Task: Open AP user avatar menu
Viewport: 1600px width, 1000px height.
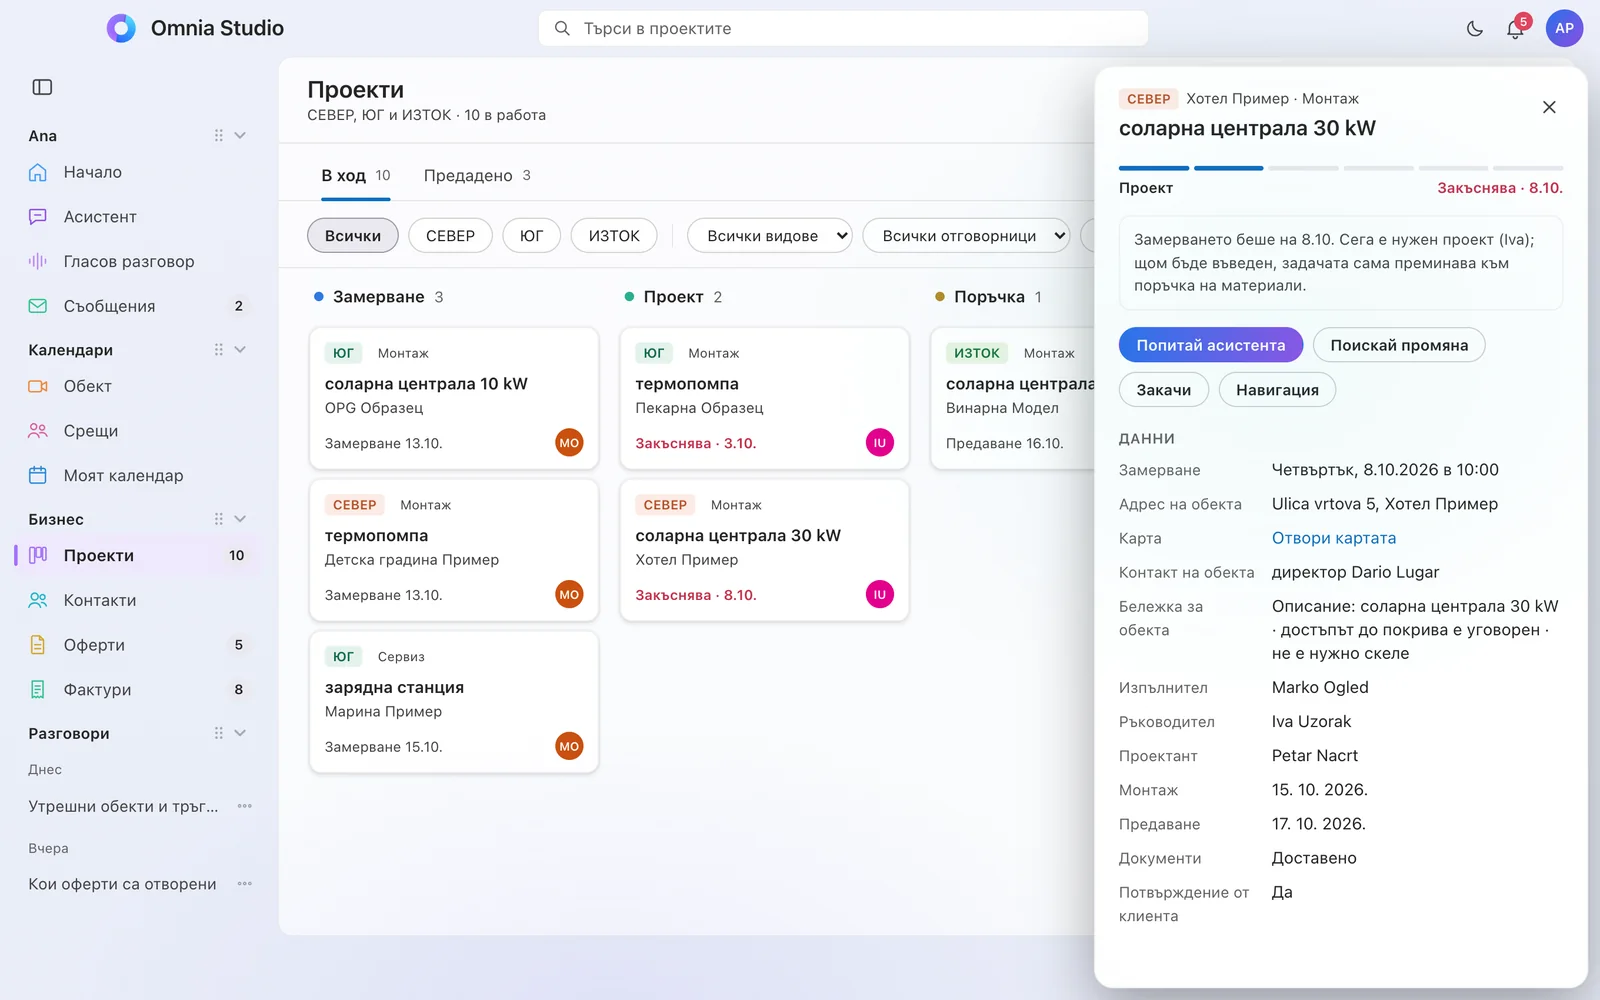Action: pyautogui.click(x=1564, y=28)
